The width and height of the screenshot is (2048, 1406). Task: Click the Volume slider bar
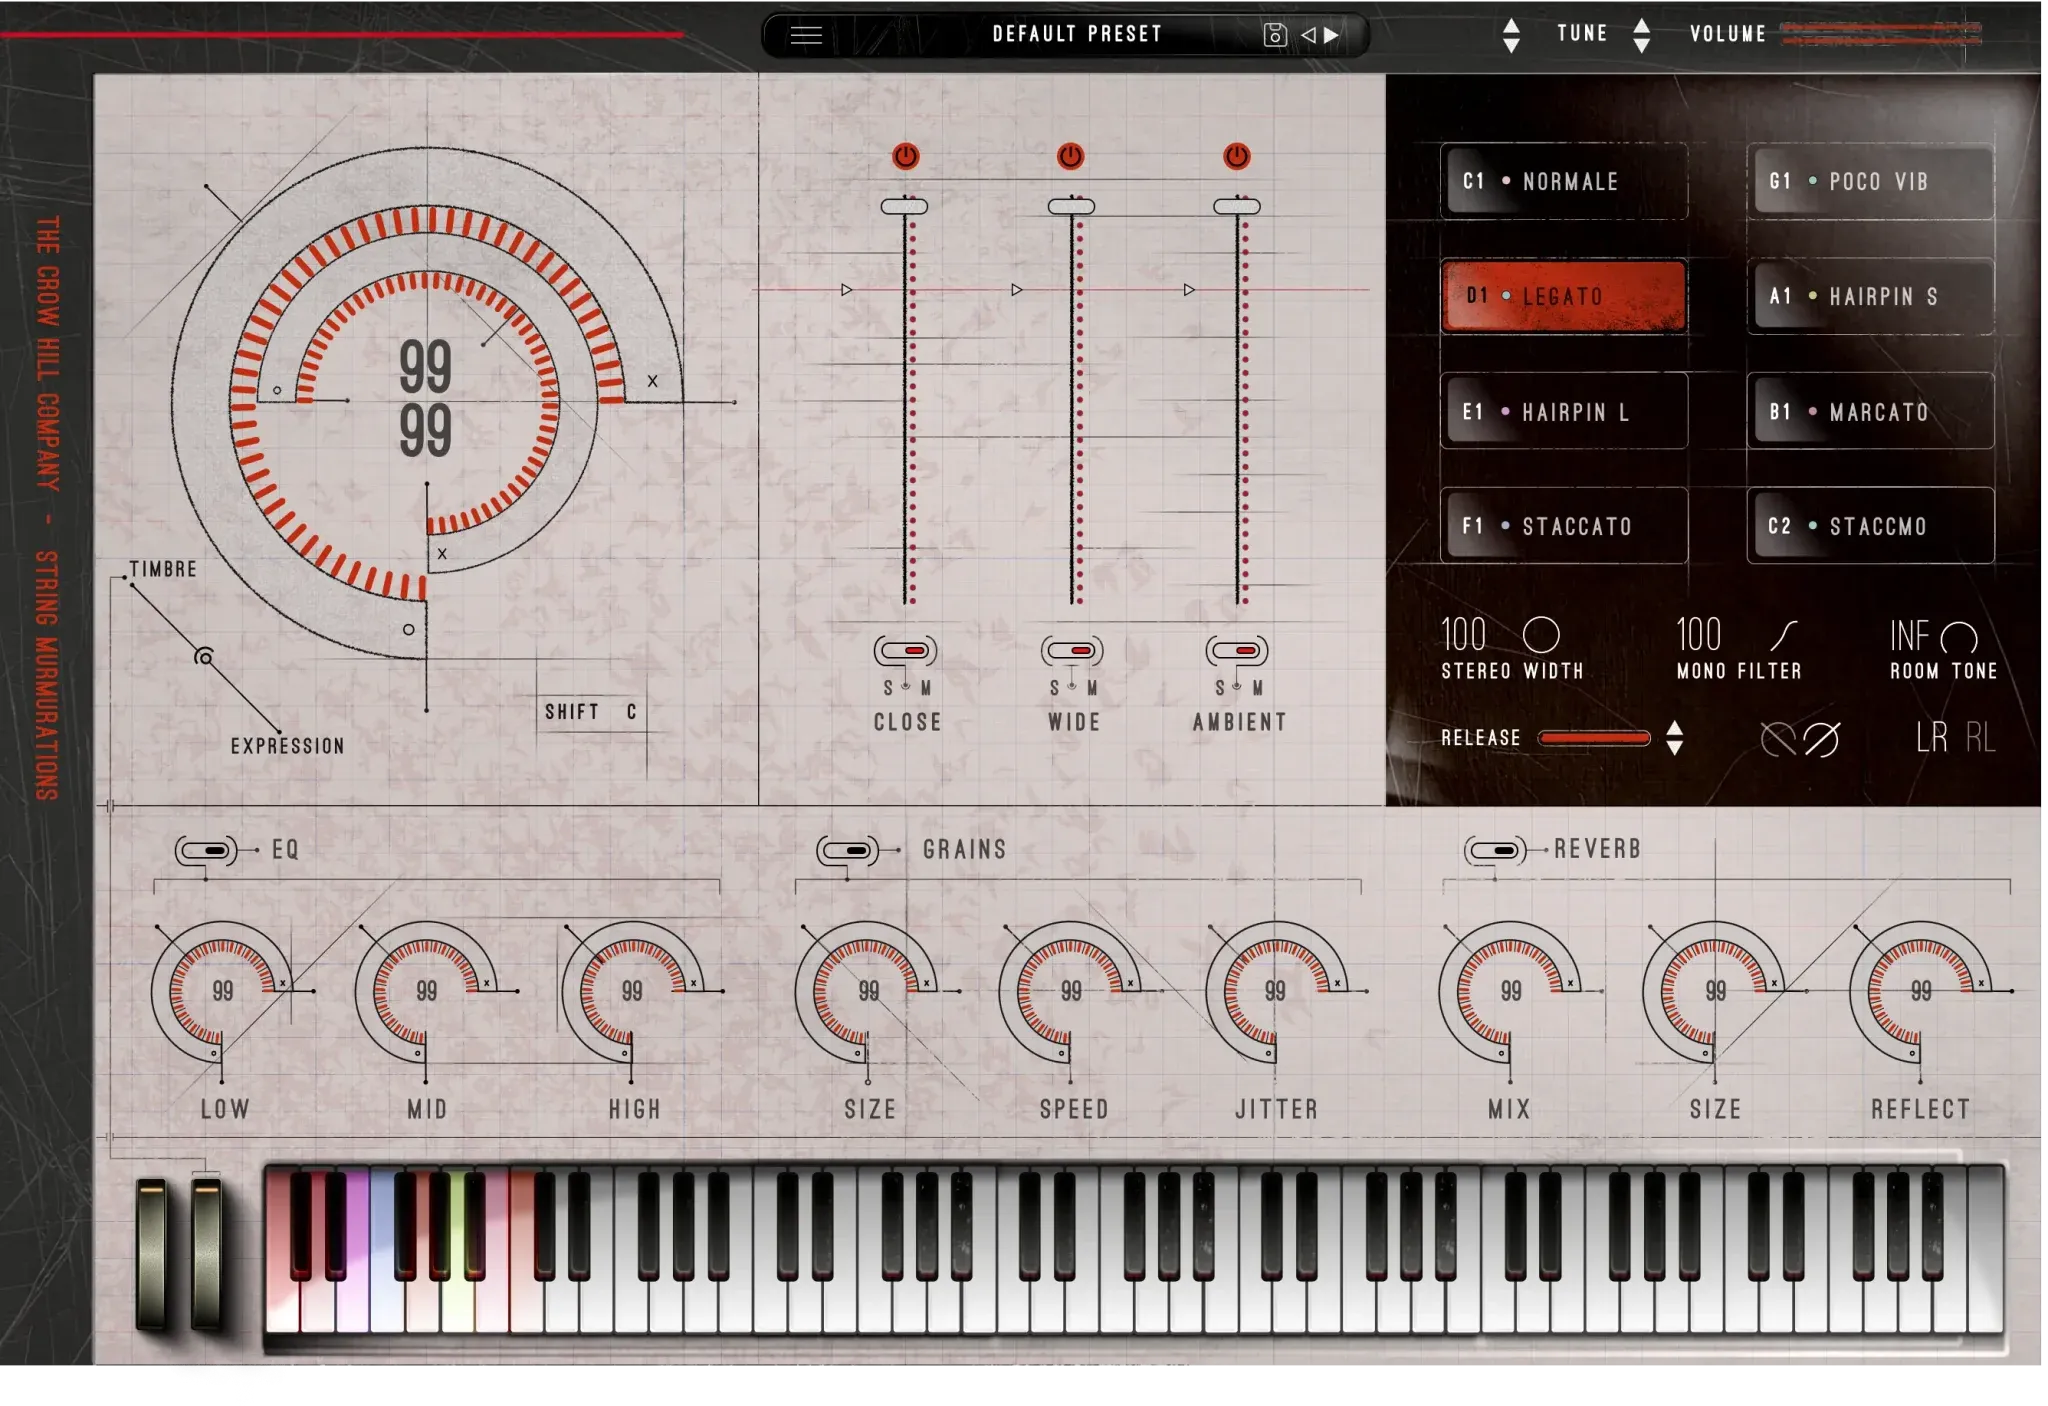(x=1880, y=35)
